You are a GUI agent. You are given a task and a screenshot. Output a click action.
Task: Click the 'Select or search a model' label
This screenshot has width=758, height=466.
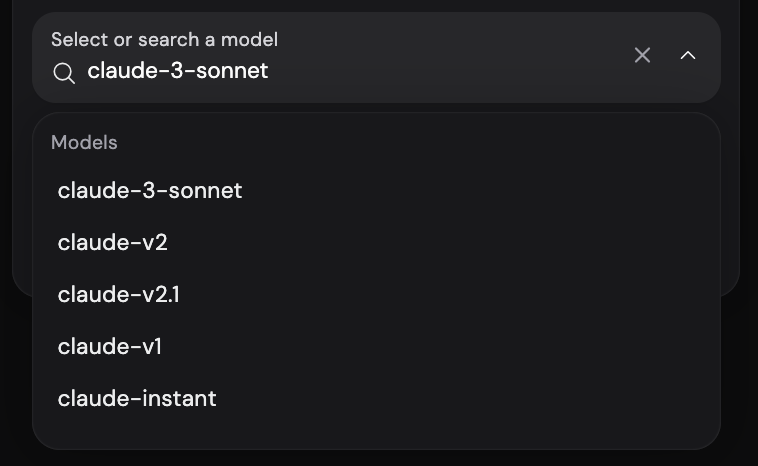click(x=164, y=40)
